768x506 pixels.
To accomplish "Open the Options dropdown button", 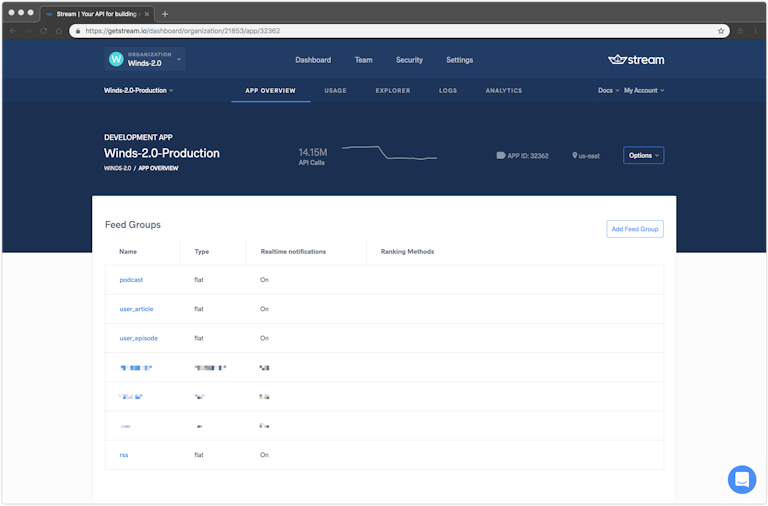I will pos(644,155).
